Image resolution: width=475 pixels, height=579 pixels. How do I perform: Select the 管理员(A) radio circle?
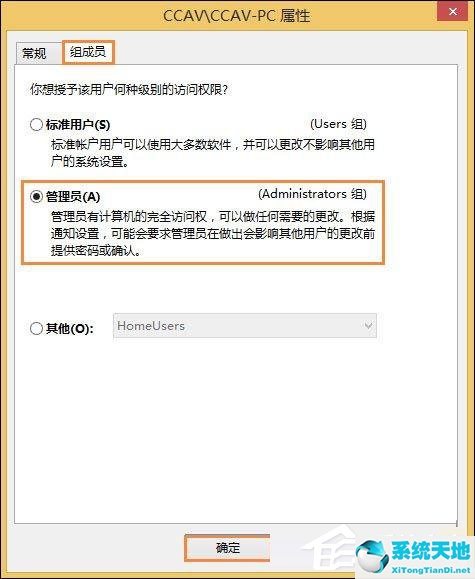(36, 196)
